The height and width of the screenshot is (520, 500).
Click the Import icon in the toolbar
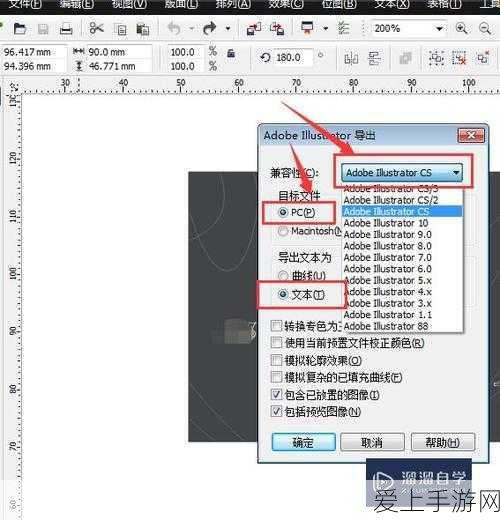(x=254, y=29)
